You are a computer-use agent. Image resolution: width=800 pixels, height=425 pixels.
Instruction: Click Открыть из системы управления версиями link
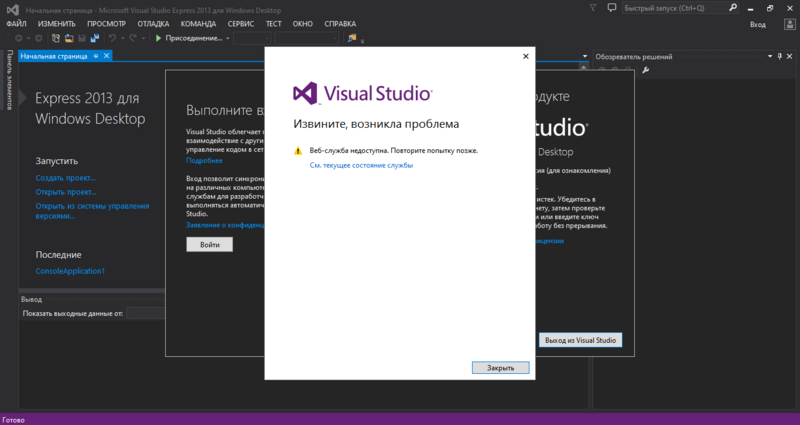click(92, 211)
